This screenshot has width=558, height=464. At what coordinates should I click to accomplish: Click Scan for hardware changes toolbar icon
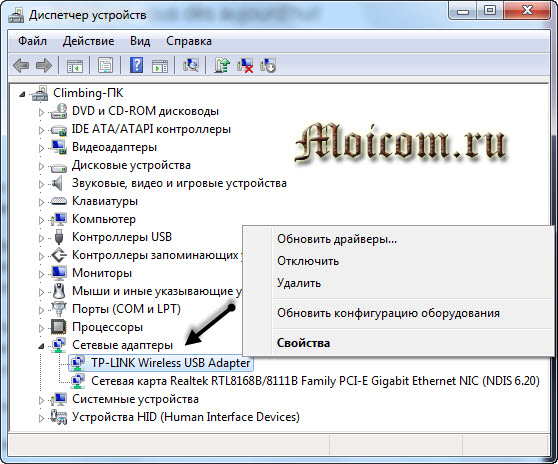point(190,66)
